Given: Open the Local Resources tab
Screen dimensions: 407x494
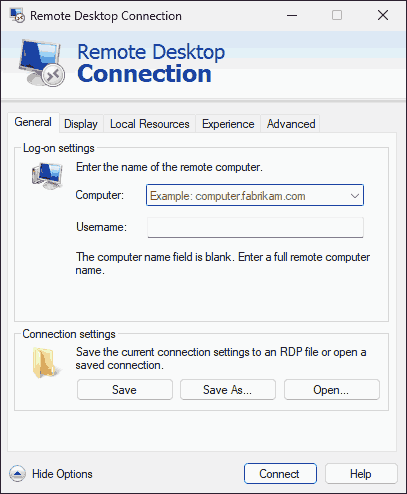Looking at the screenshot, I should click(150, 124).
